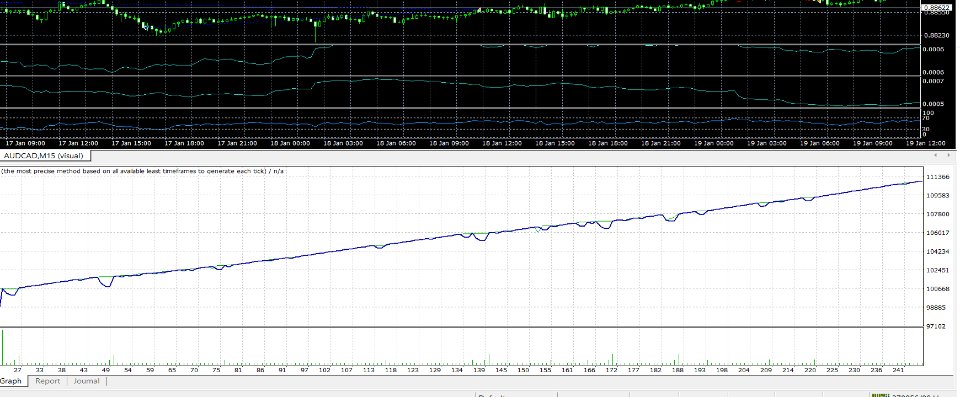Click the 97102 balance axis label

(937, 327)
